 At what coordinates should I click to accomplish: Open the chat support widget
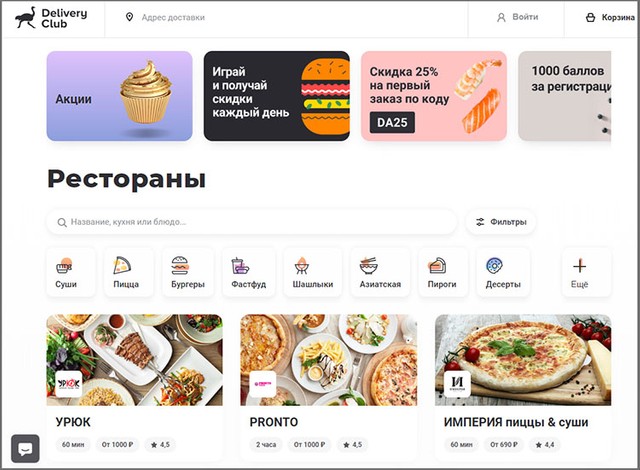pyautogui.click(x=25, y=449)
